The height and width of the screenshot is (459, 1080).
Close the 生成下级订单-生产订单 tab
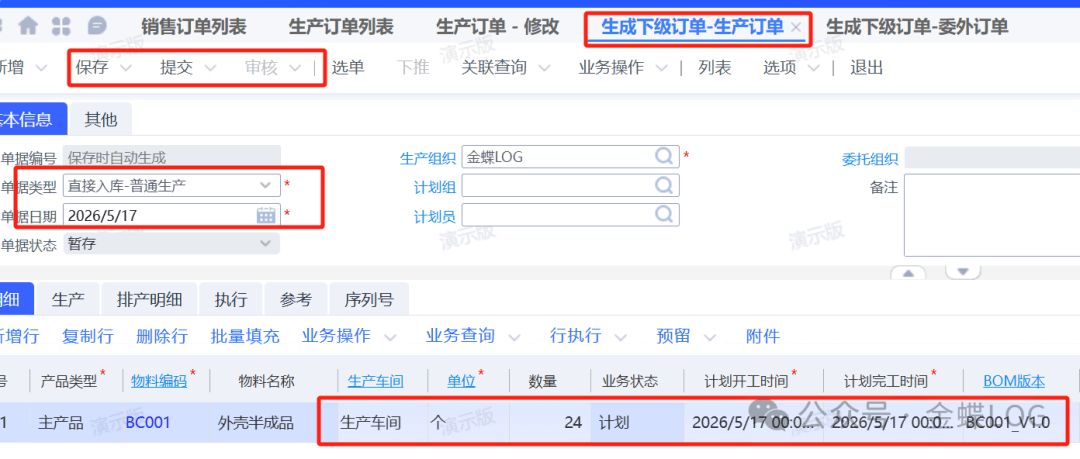796,28
